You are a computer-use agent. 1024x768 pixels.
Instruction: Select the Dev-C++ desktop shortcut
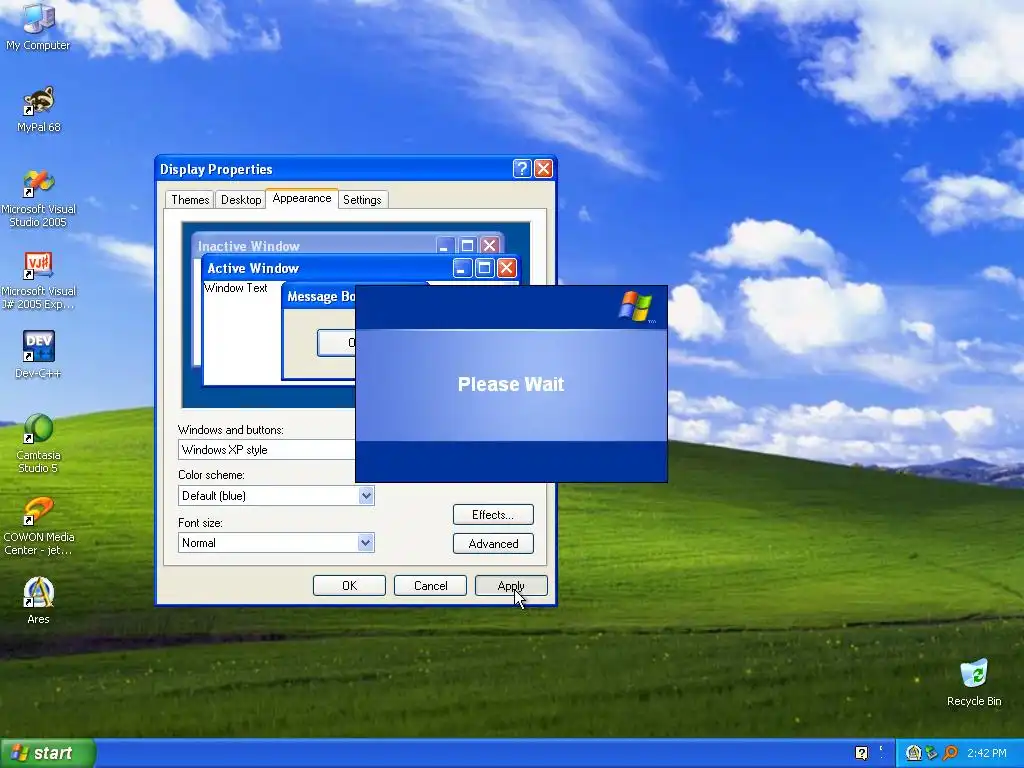point(39,355)
